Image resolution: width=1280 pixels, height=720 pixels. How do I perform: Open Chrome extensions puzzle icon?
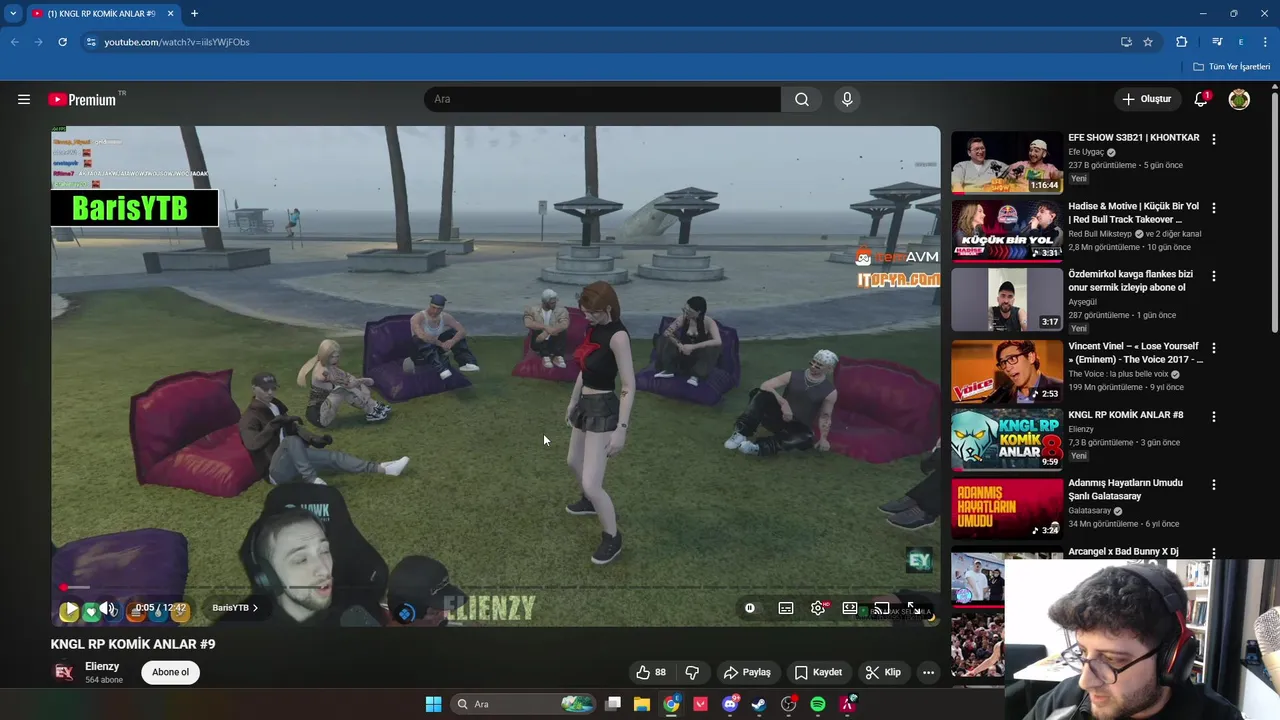tap(1181, 42)
